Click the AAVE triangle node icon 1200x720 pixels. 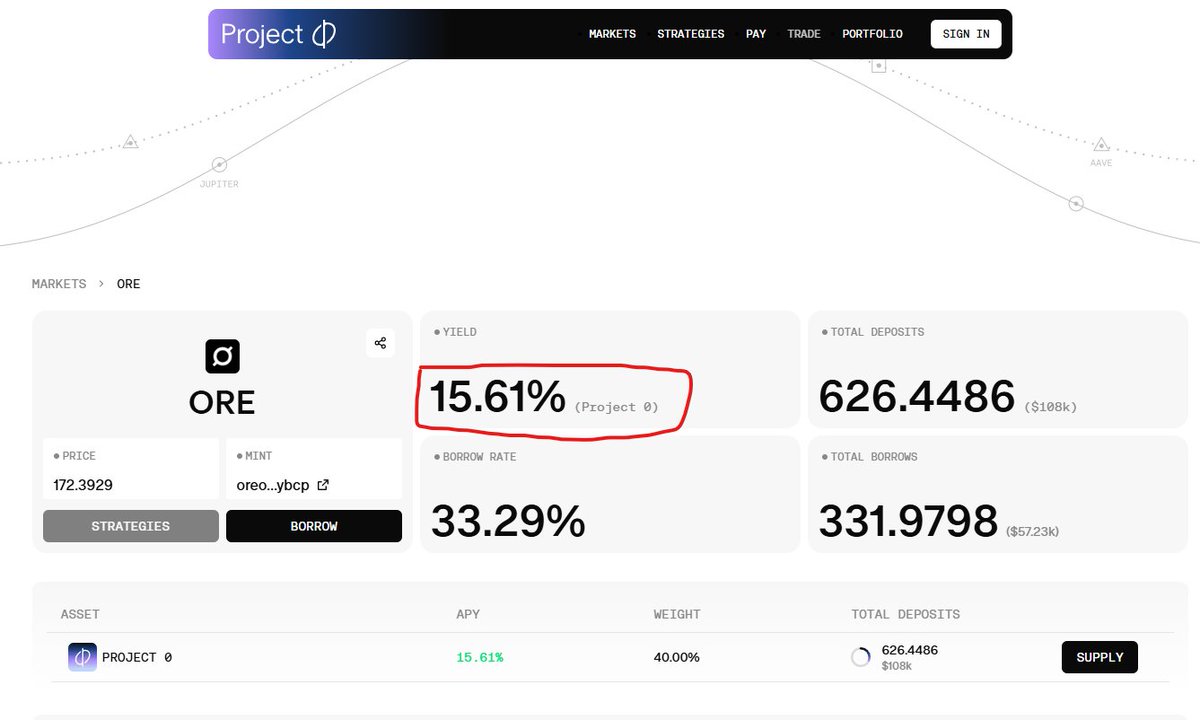tap(1101, 144)
